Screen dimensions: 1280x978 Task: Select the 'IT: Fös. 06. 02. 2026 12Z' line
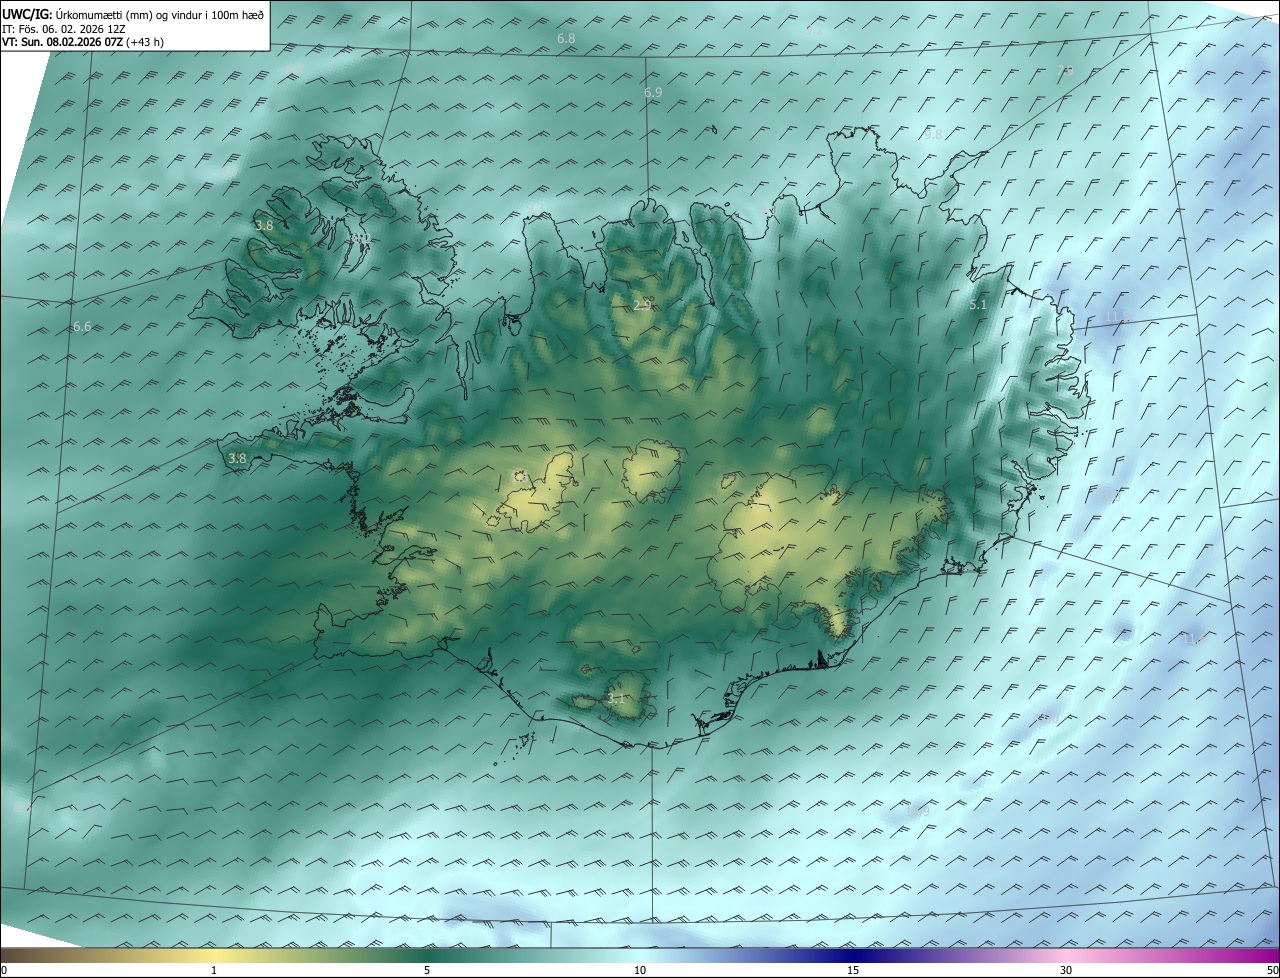pos(66,29)
